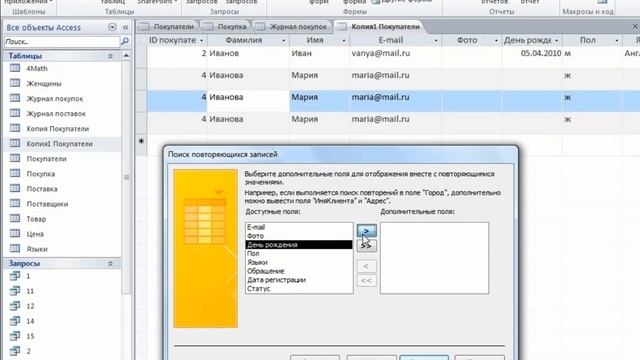Open query 11 icon

(x=15, y=291)
